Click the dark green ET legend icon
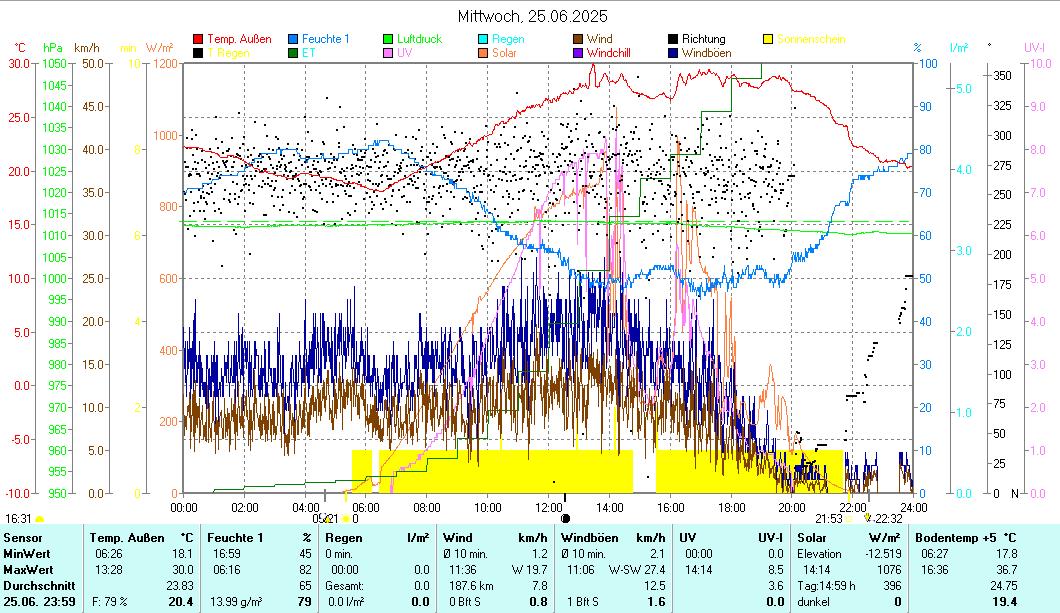The height and width of the screenshot is (613, 1060). point(293,53)
